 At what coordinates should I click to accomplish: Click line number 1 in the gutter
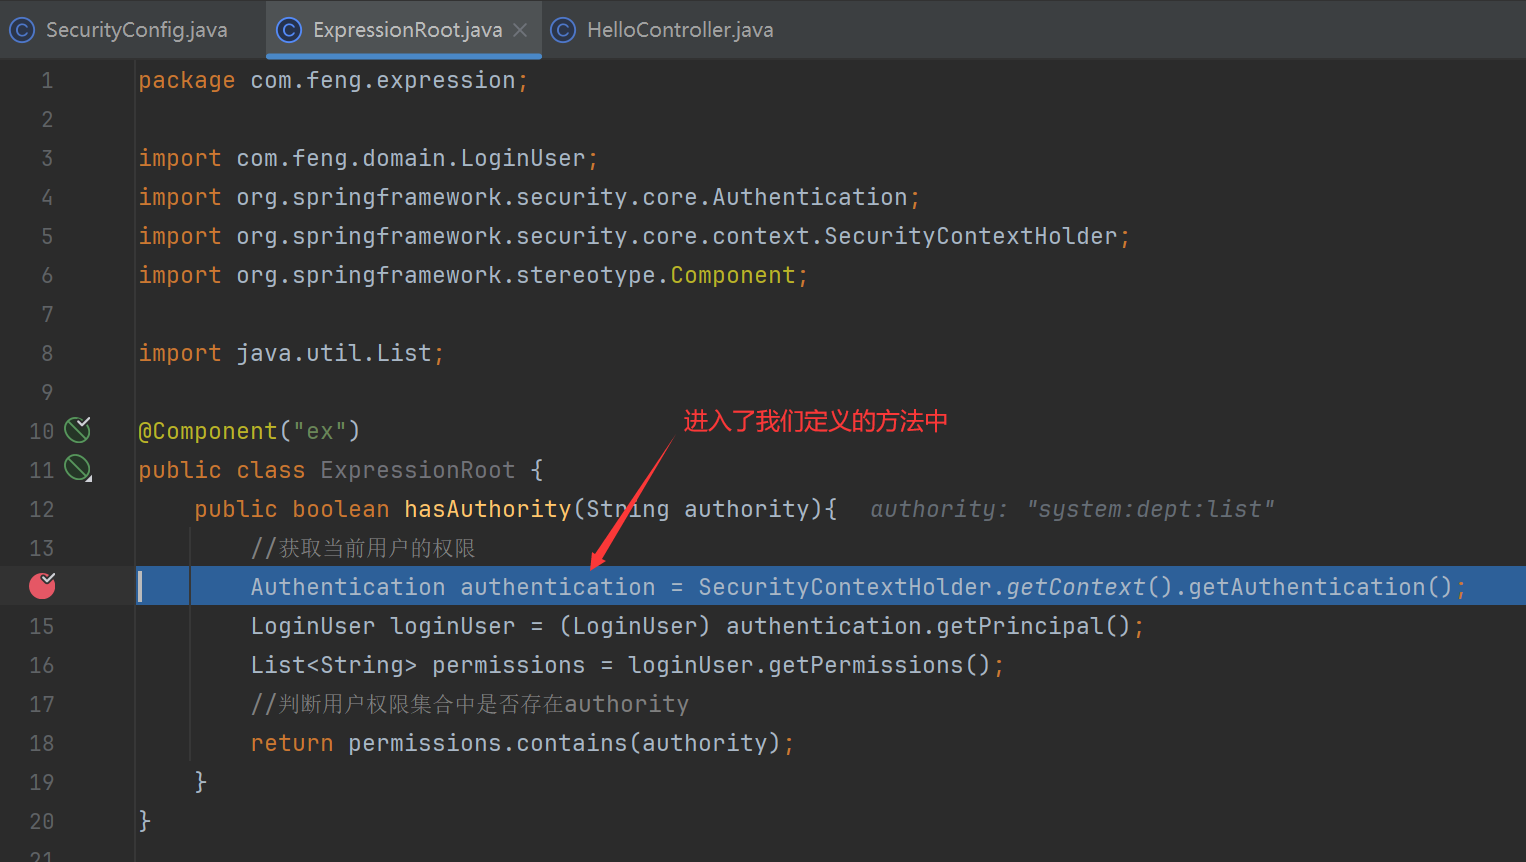click(x=47, y=80)
